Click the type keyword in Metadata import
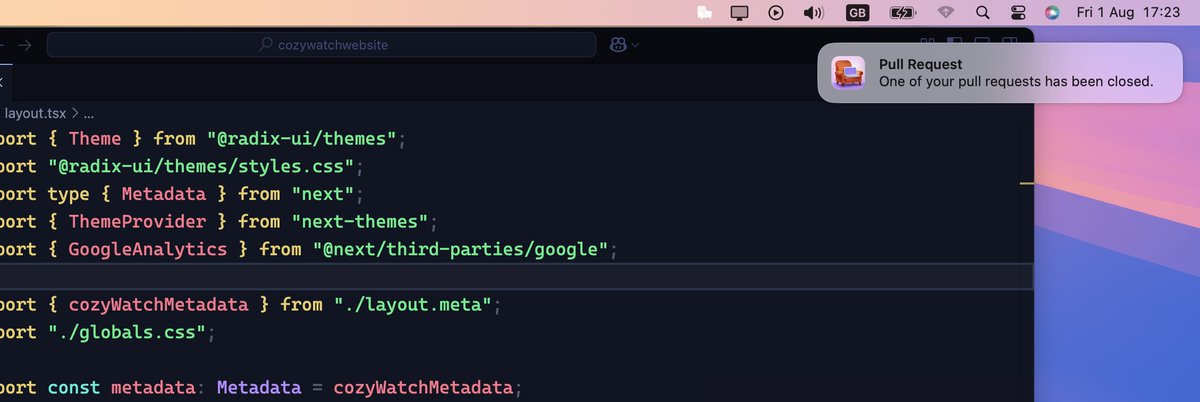The image size is (1200, 402). 69,194
